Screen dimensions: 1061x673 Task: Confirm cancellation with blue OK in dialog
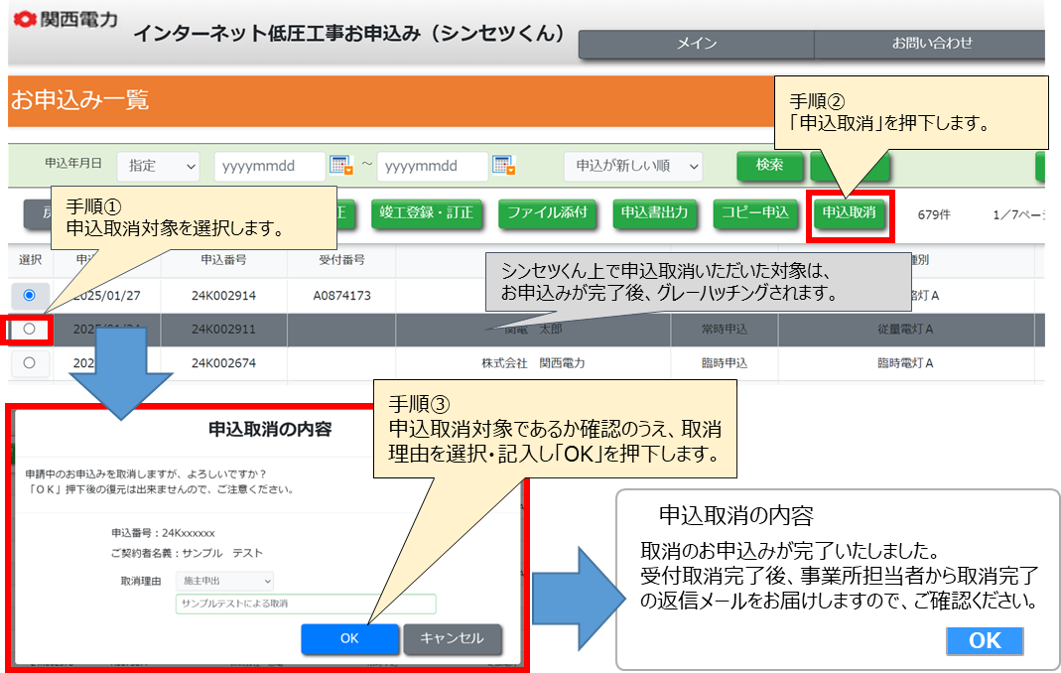pyautogui.click(x=349, y=639)
